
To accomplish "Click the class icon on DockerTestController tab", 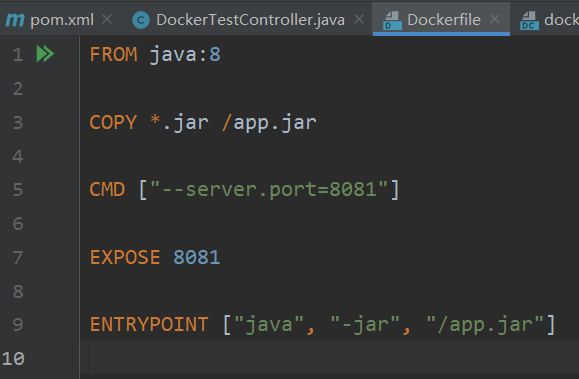I will [141, 20].
